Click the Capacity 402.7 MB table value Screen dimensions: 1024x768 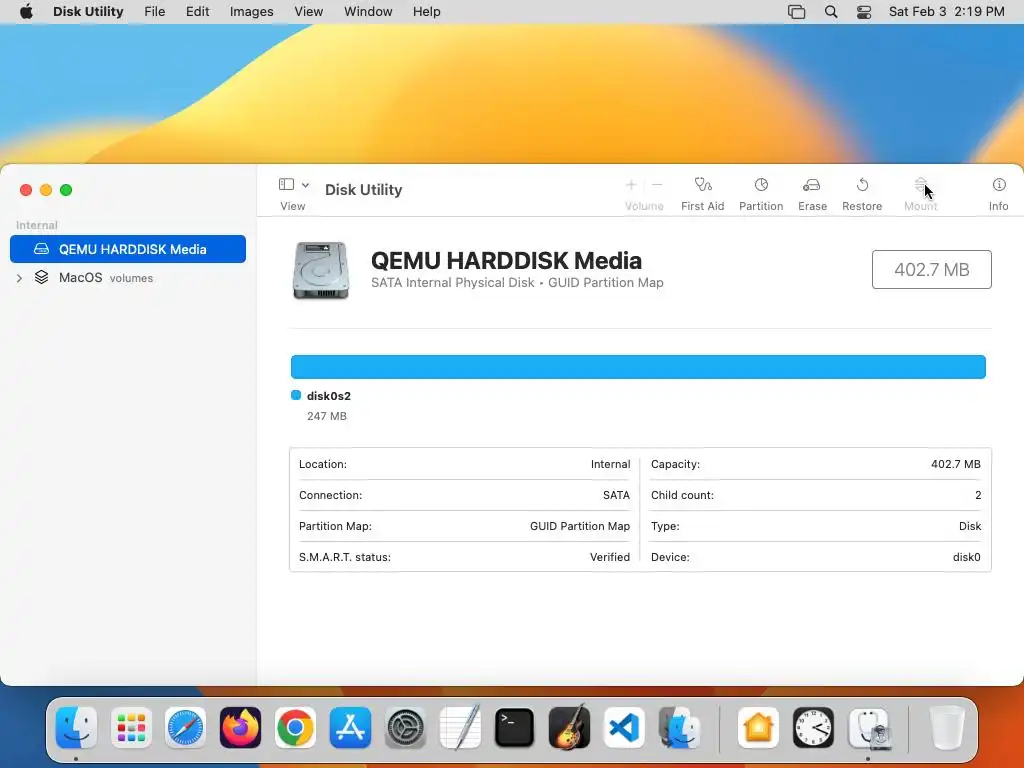click(955, 464)
